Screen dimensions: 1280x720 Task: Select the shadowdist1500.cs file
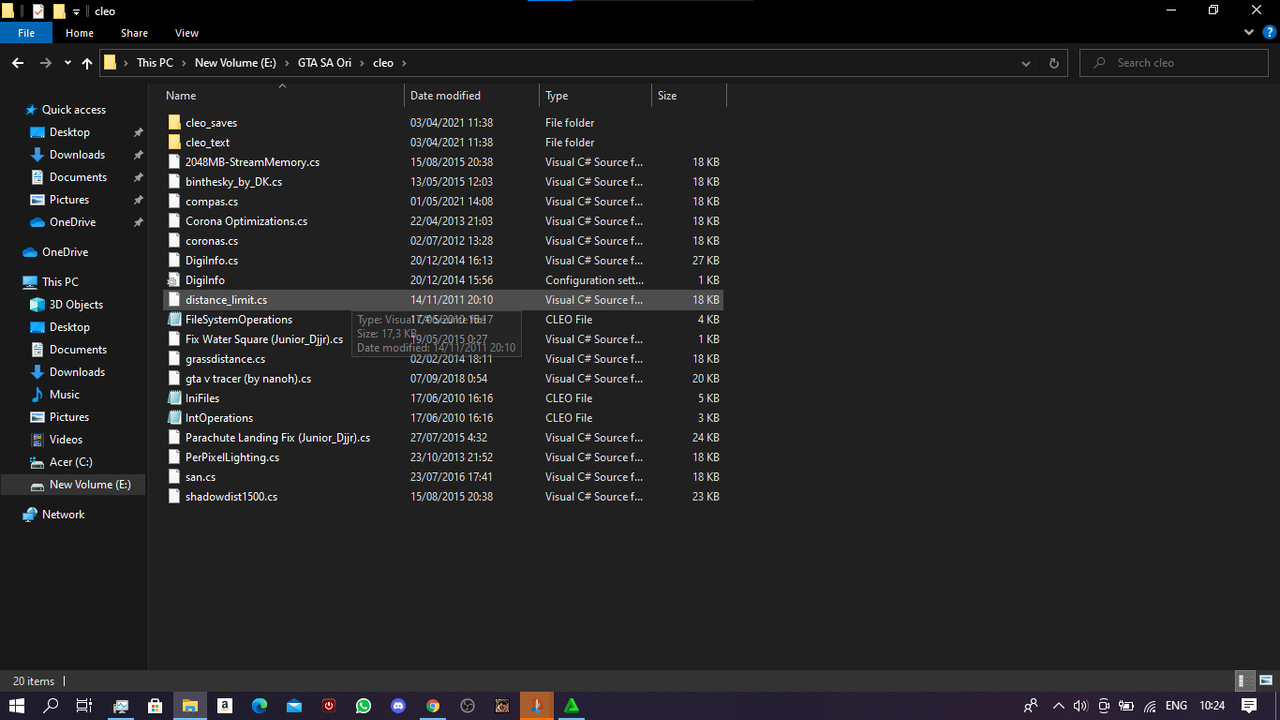(442, 497)
